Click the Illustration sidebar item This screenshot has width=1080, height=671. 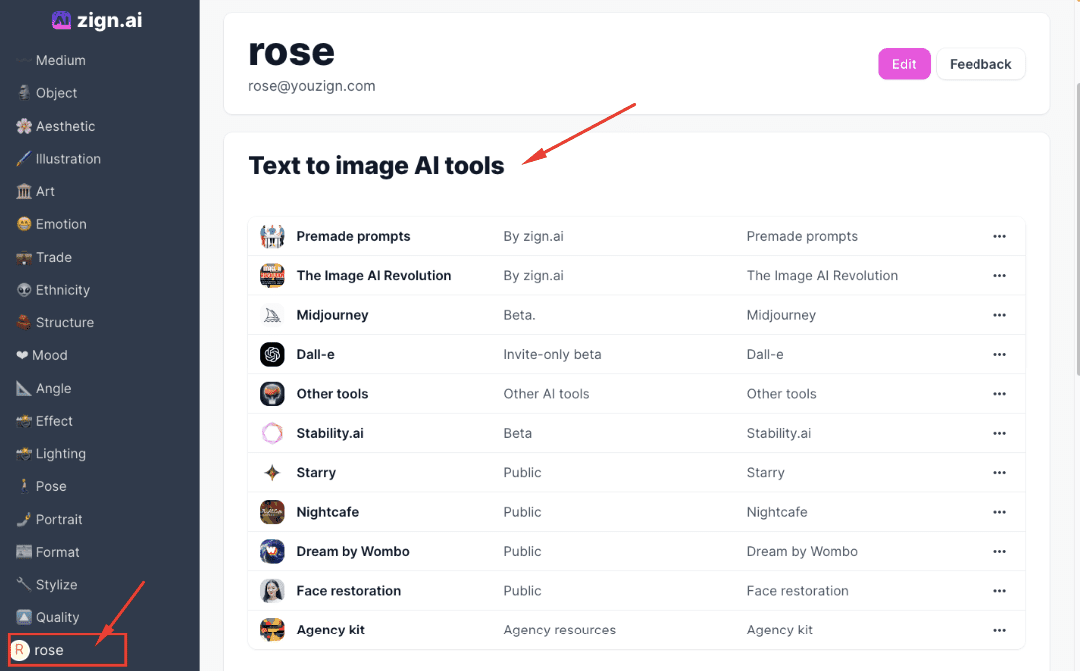click(68, 159)
